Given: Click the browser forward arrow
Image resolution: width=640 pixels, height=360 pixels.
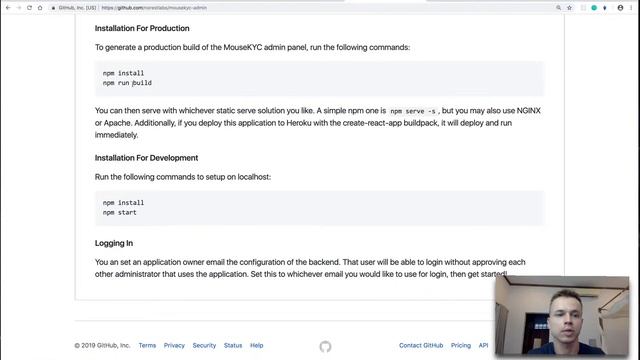Looking at the screenshot, I should pyautogui.click(x=18, y=8).
